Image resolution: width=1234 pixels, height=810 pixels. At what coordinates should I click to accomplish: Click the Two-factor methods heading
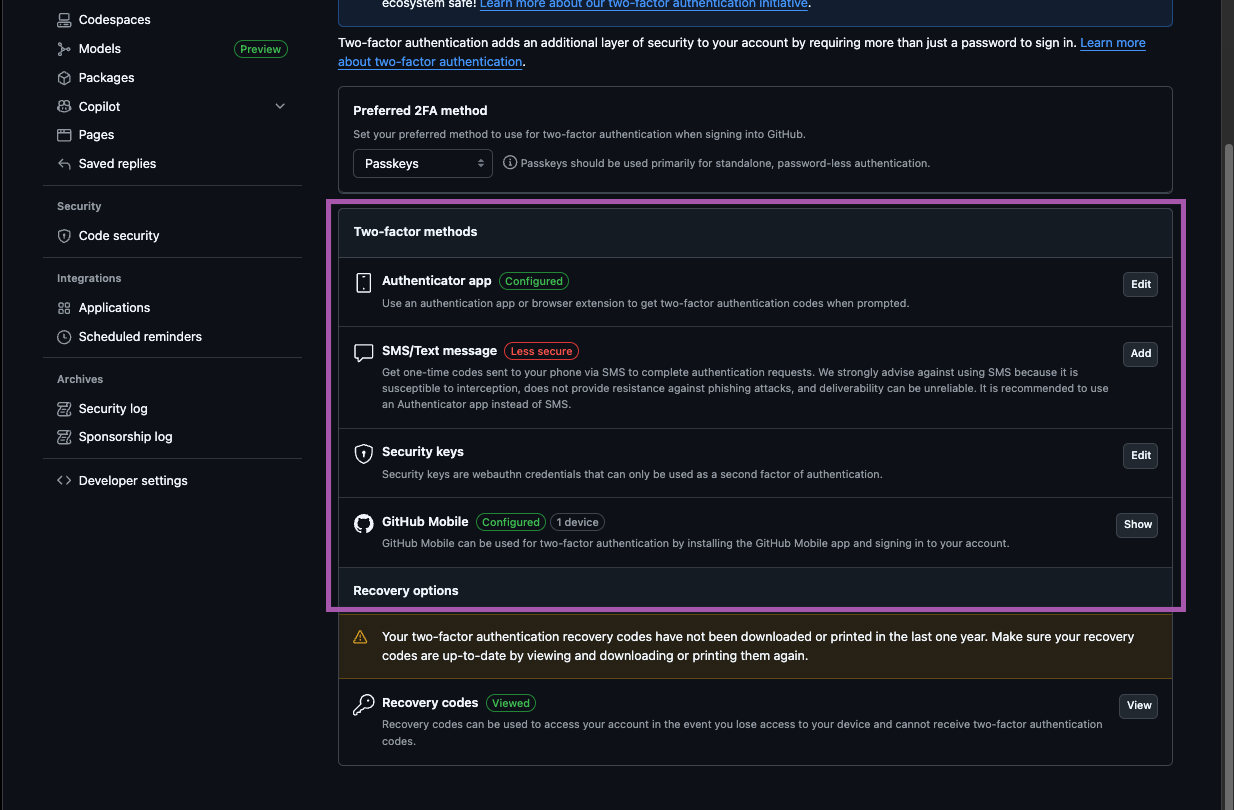click(x=415, y=232)
